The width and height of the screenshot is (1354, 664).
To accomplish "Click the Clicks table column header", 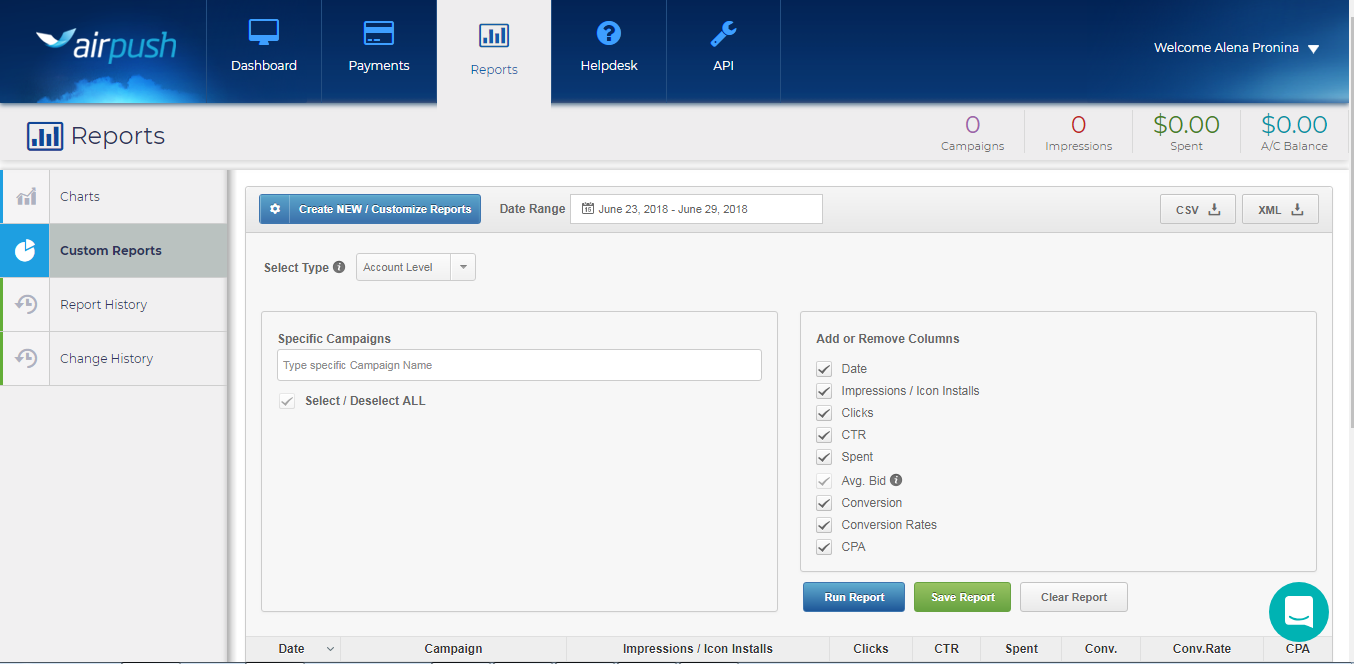I will pyautogui.click(x=871, y=649).
